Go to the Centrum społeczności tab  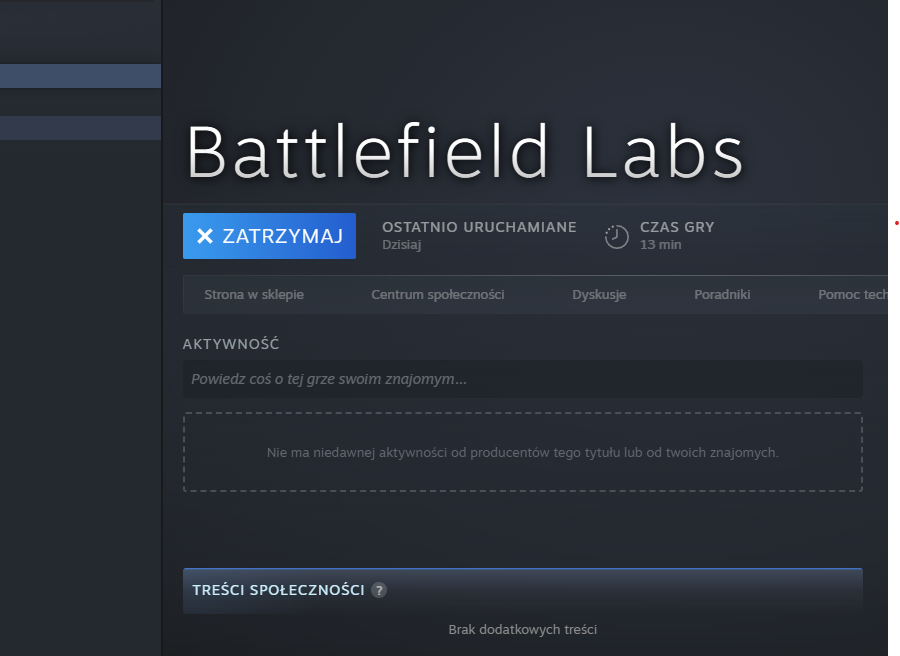[437, 295]
